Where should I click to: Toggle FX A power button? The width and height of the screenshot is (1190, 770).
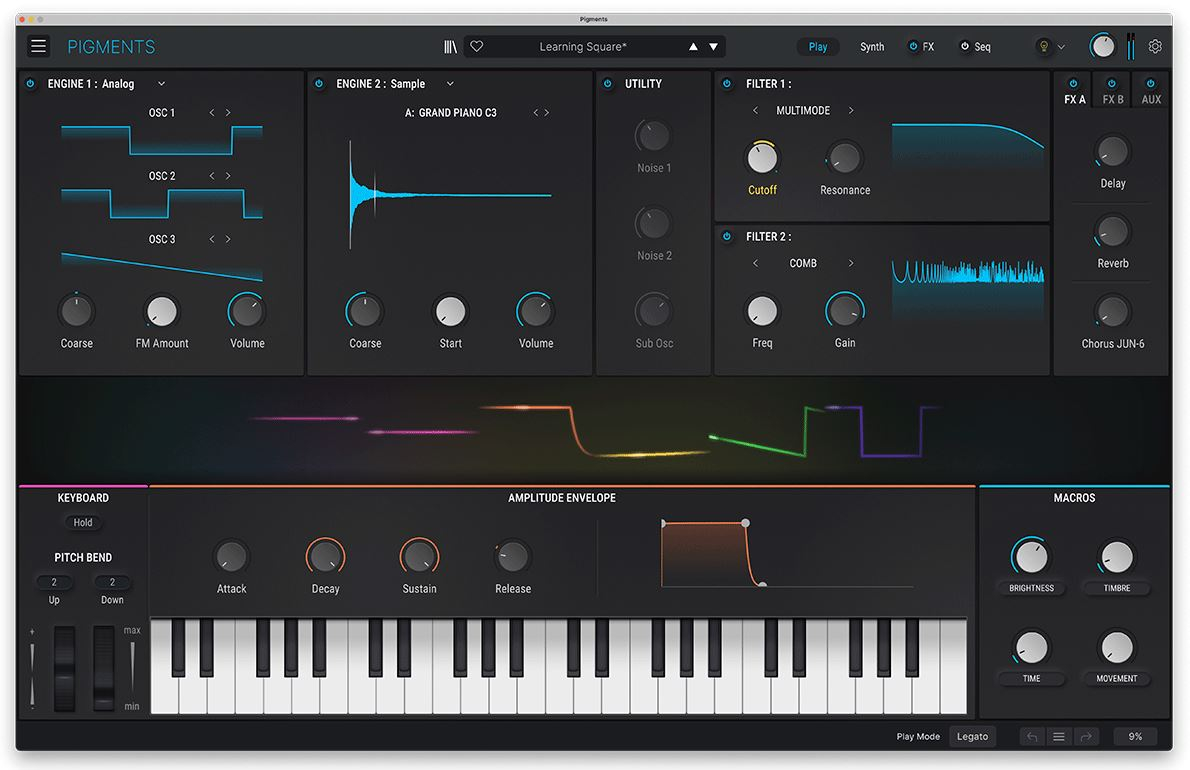pyautogui.click(x=1073, y=83)
